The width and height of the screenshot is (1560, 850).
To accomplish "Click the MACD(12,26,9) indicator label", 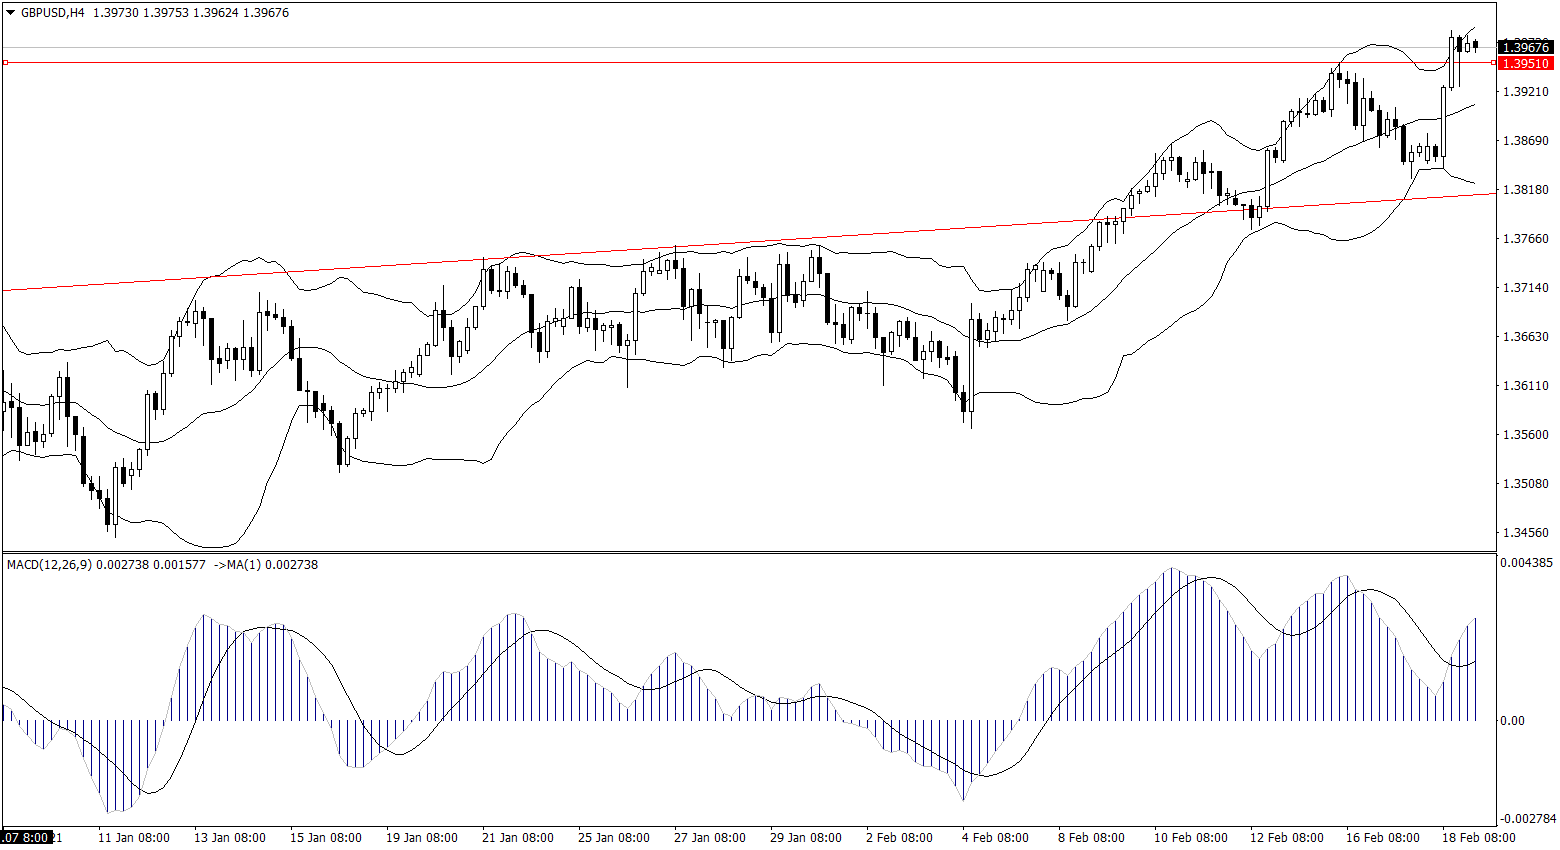I will [x=49, y=565].
